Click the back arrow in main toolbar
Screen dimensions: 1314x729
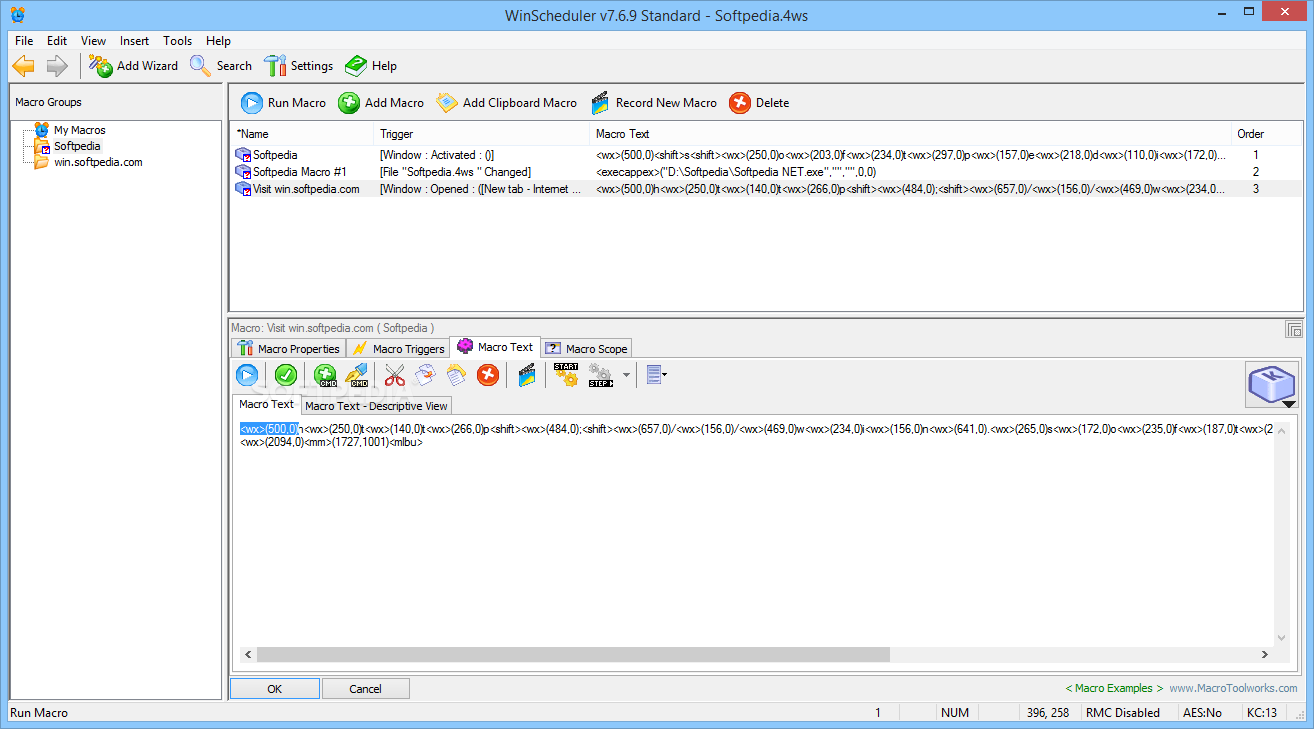23,66
